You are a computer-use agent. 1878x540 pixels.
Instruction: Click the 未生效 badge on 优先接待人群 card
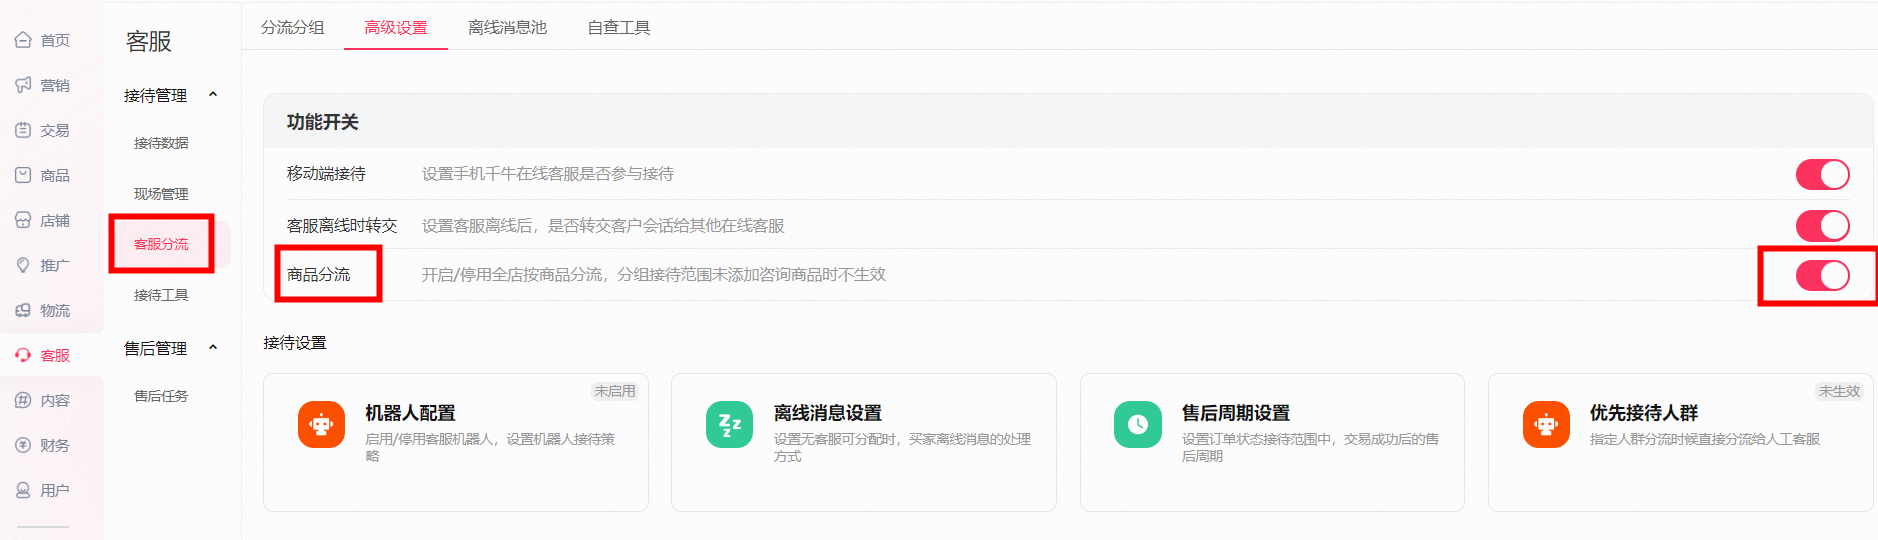(1839, 391)
